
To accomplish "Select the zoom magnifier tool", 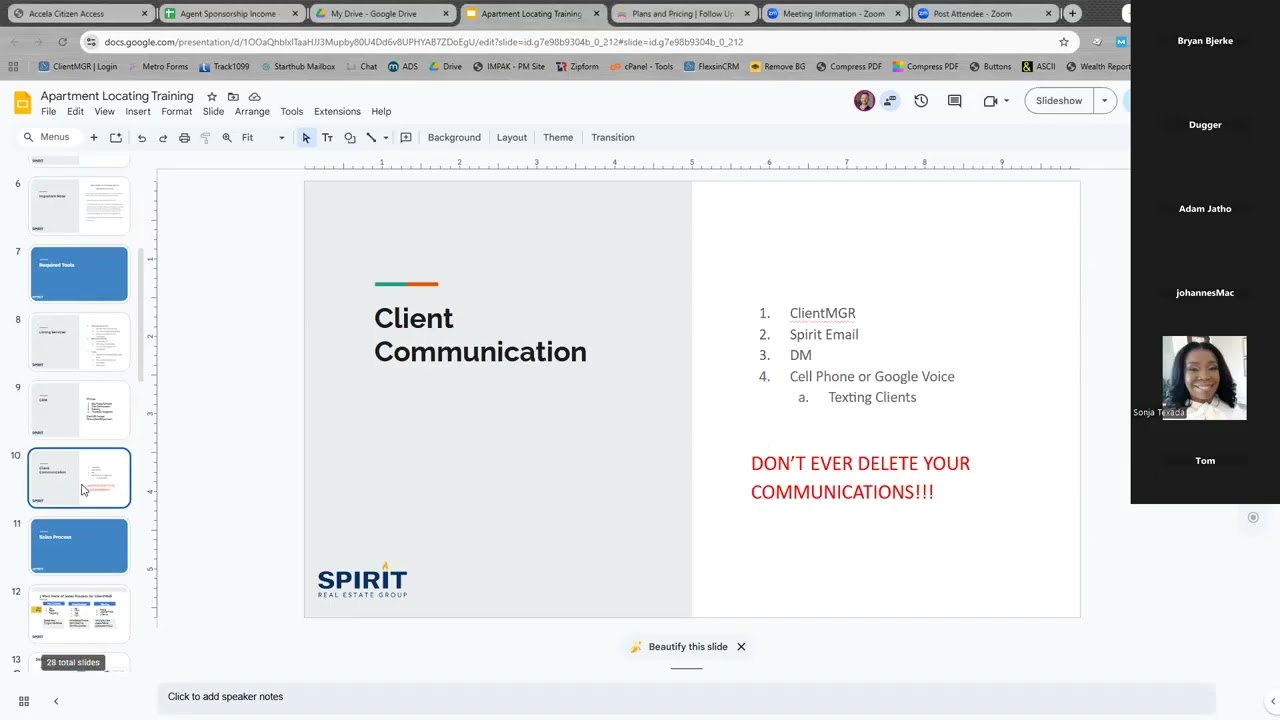I will [x=227, y=138].
